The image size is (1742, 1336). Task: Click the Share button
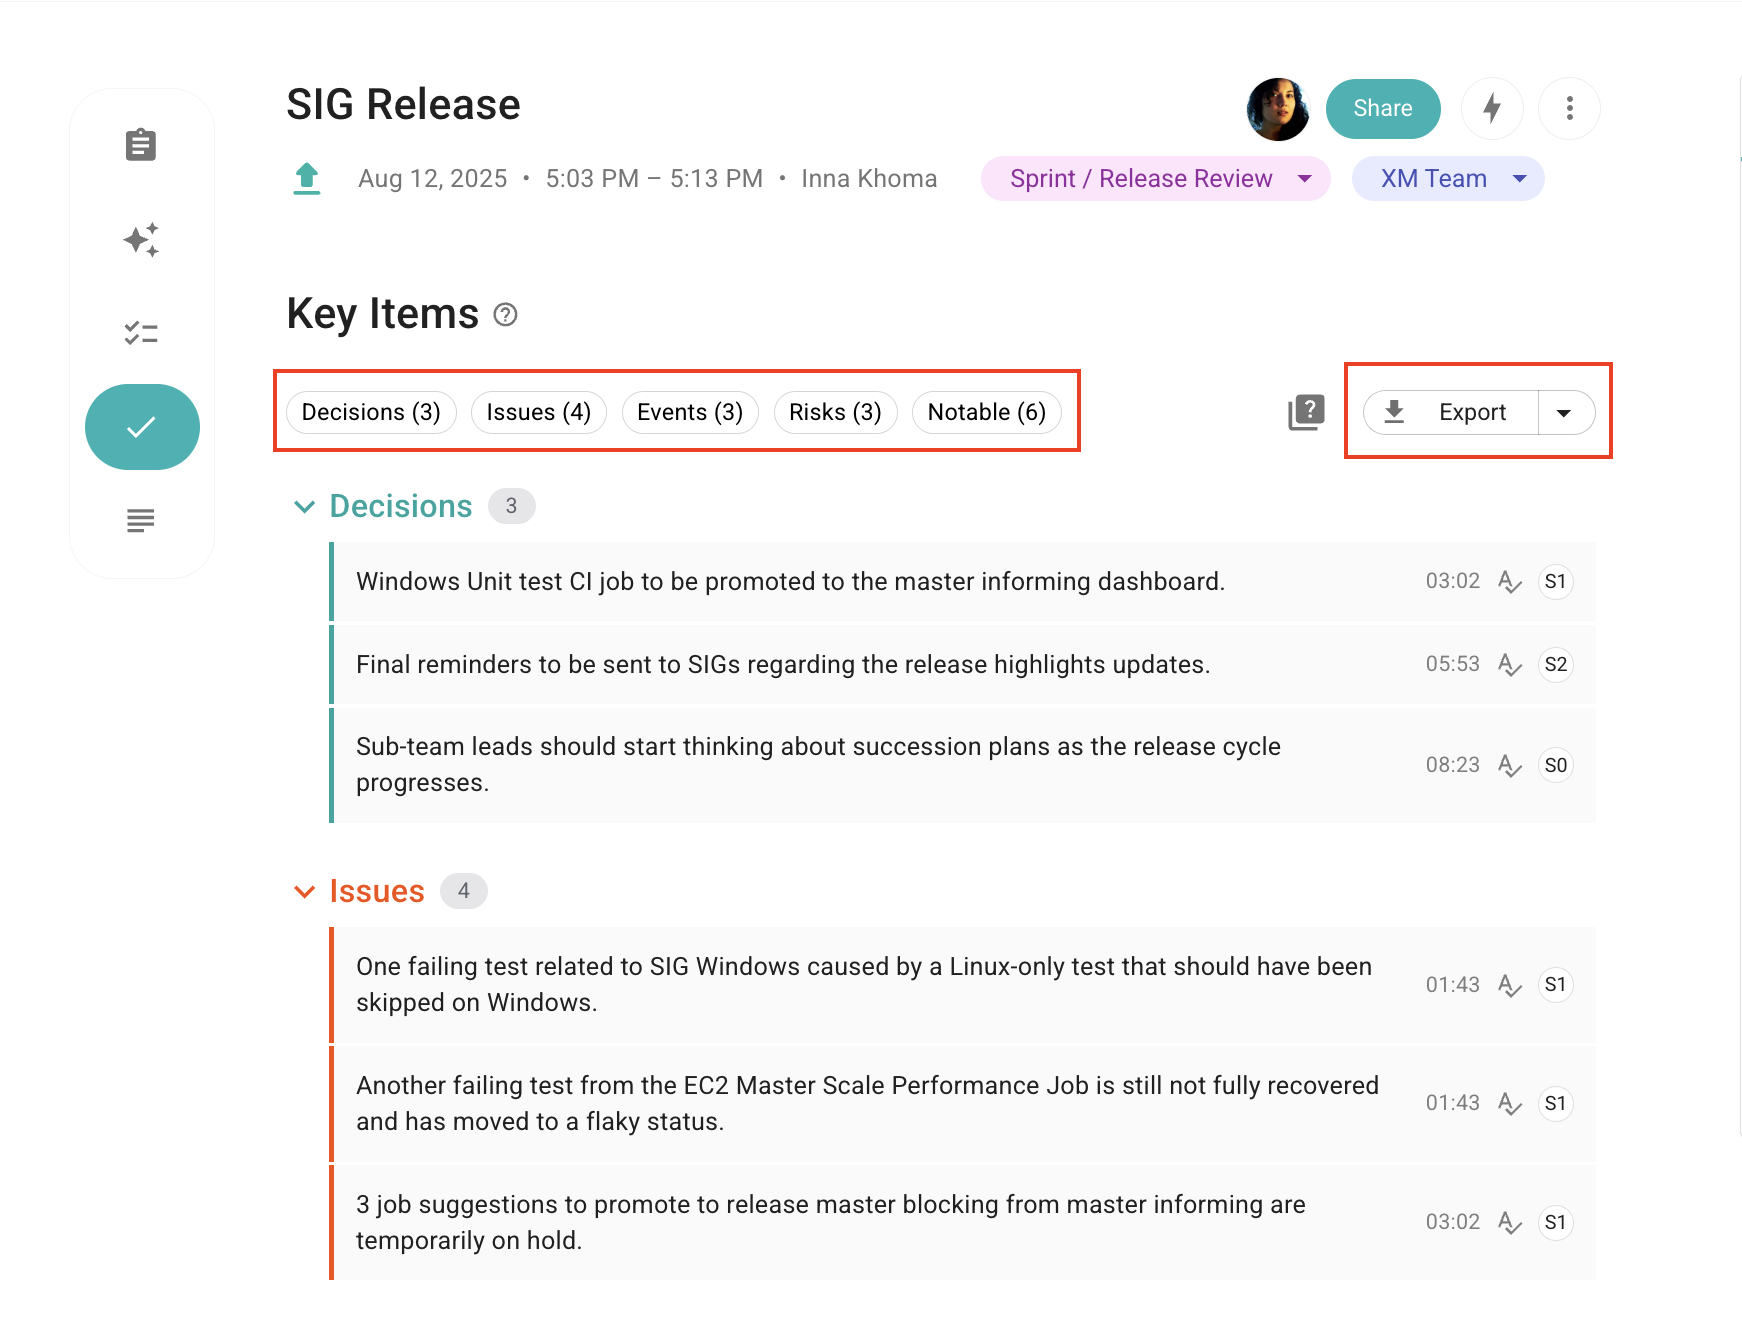pyautogui.click(x=1382, y=108)
